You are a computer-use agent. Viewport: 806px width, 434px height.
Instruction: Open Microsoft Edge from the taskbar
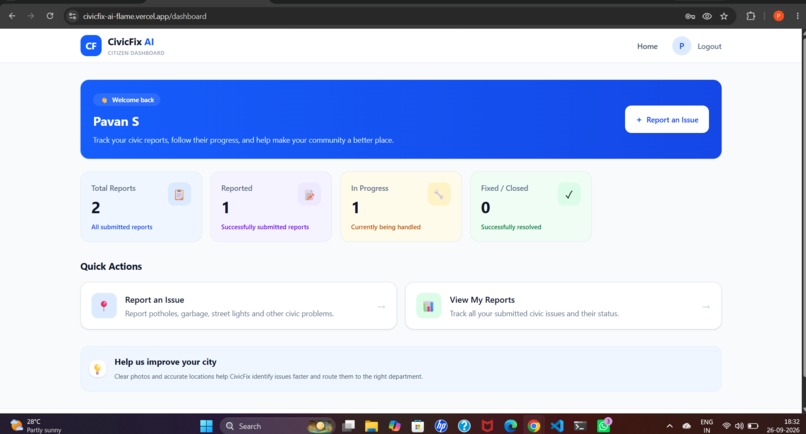[510, 426]
